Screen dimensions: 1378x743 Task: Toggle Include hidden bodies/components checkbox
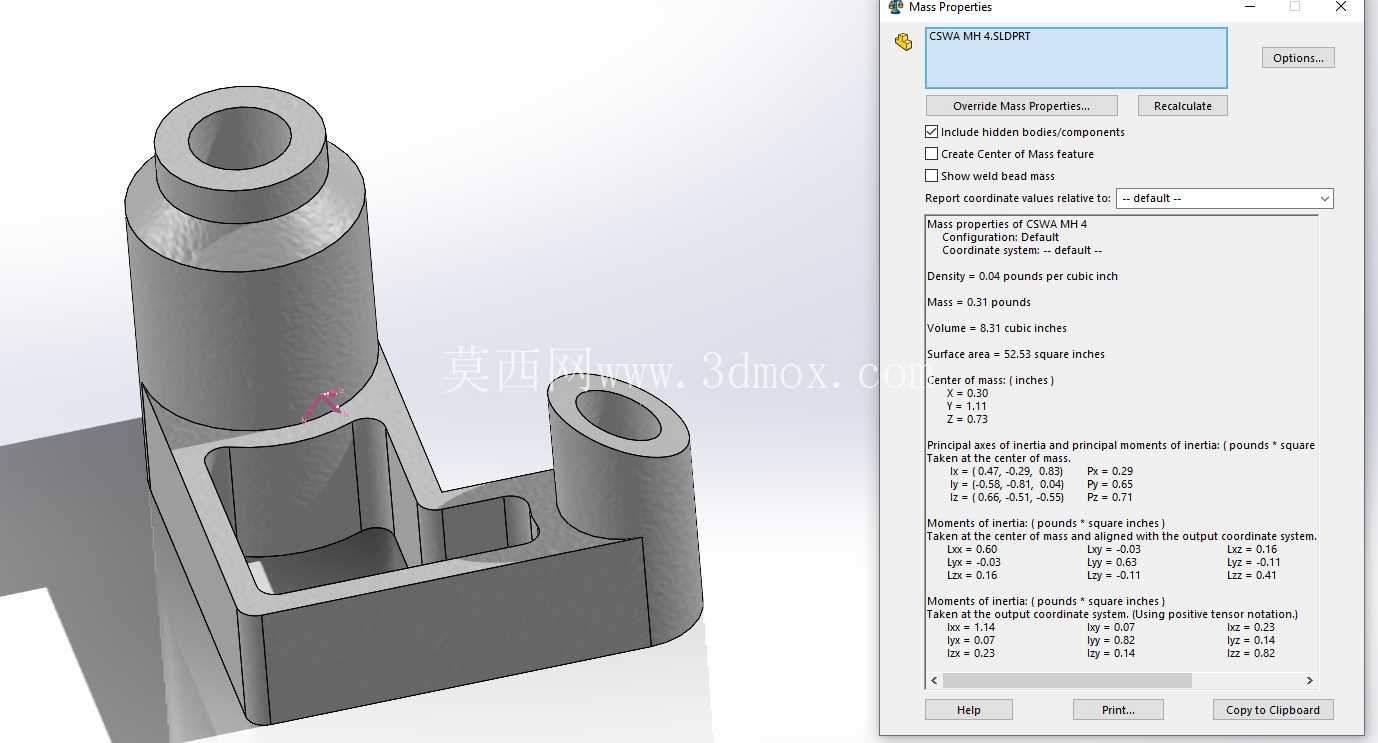(x=931, y=132)
